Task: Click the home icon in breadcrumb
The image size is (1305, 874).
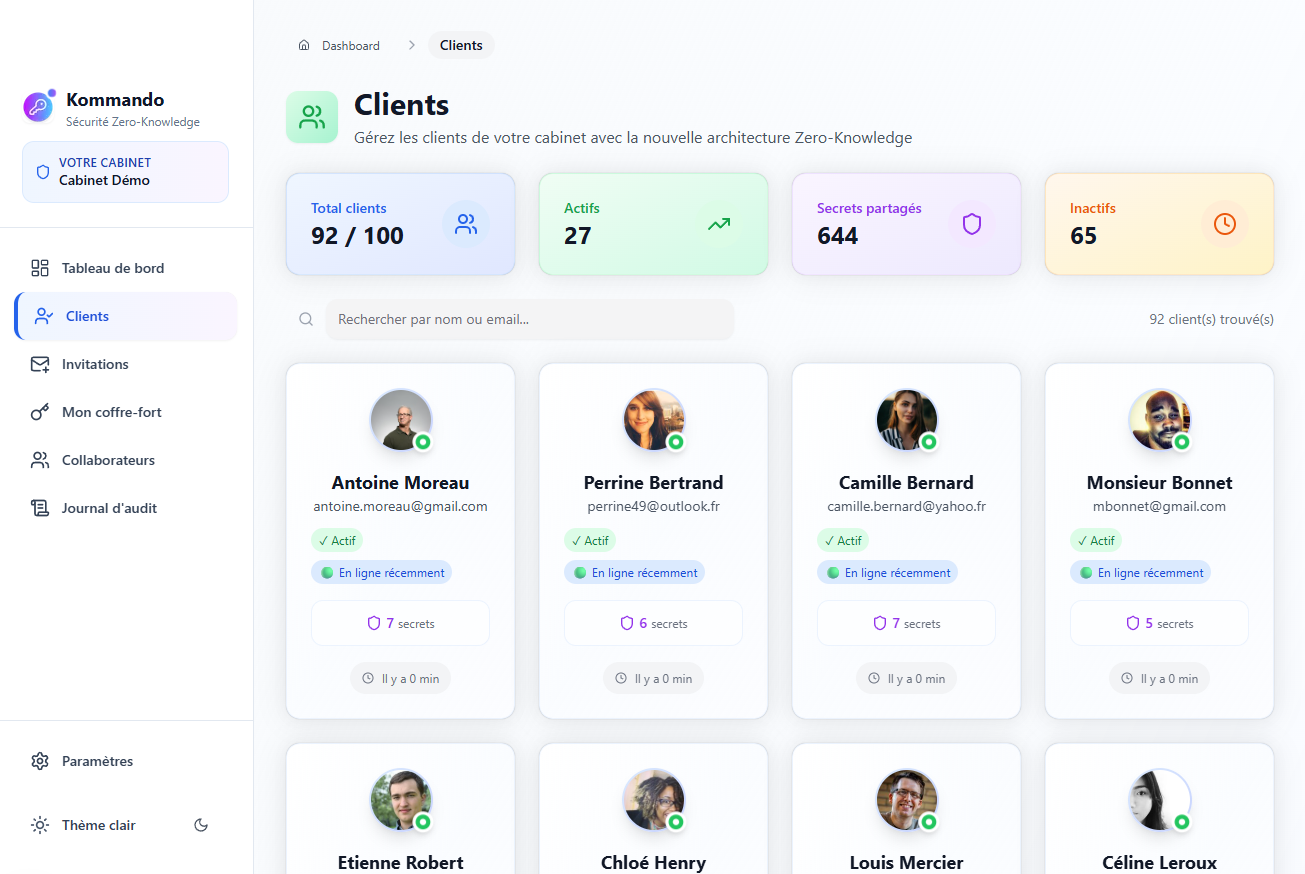Action: pos(304,45)
